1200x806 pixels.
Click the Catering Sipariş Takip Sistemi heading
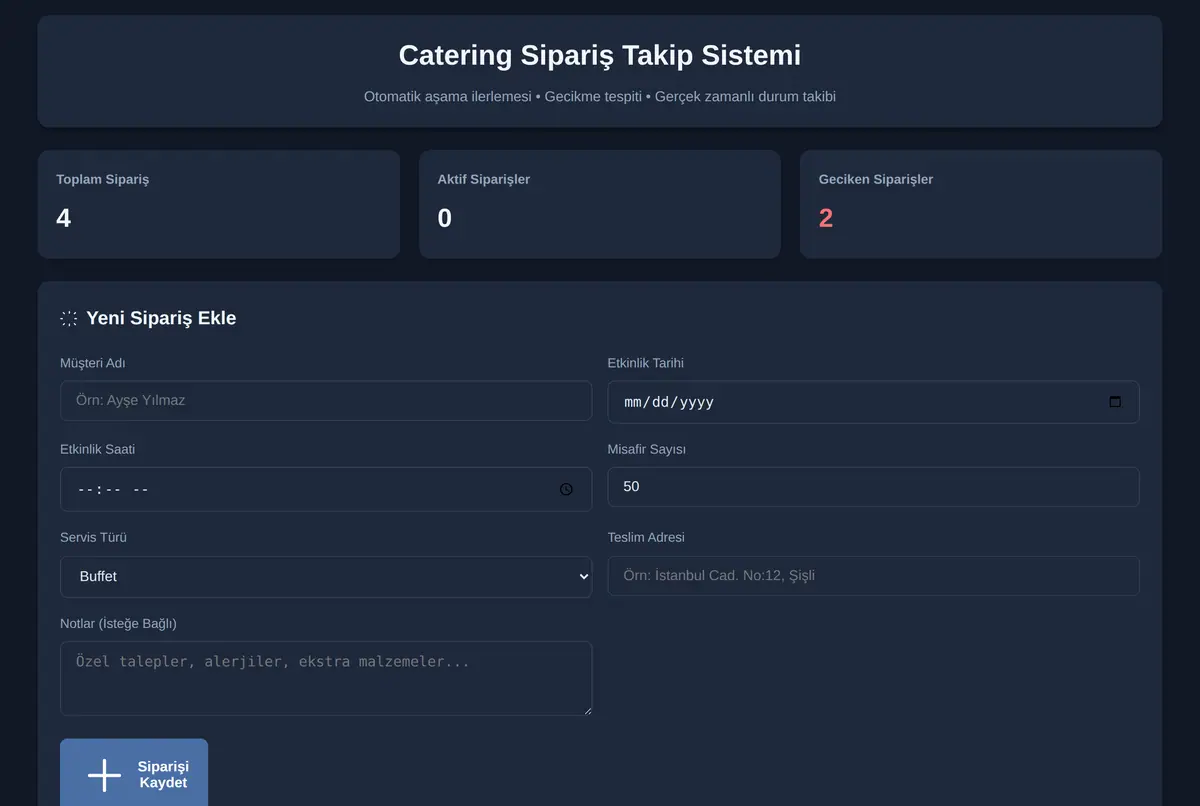[x=600, y=55]
